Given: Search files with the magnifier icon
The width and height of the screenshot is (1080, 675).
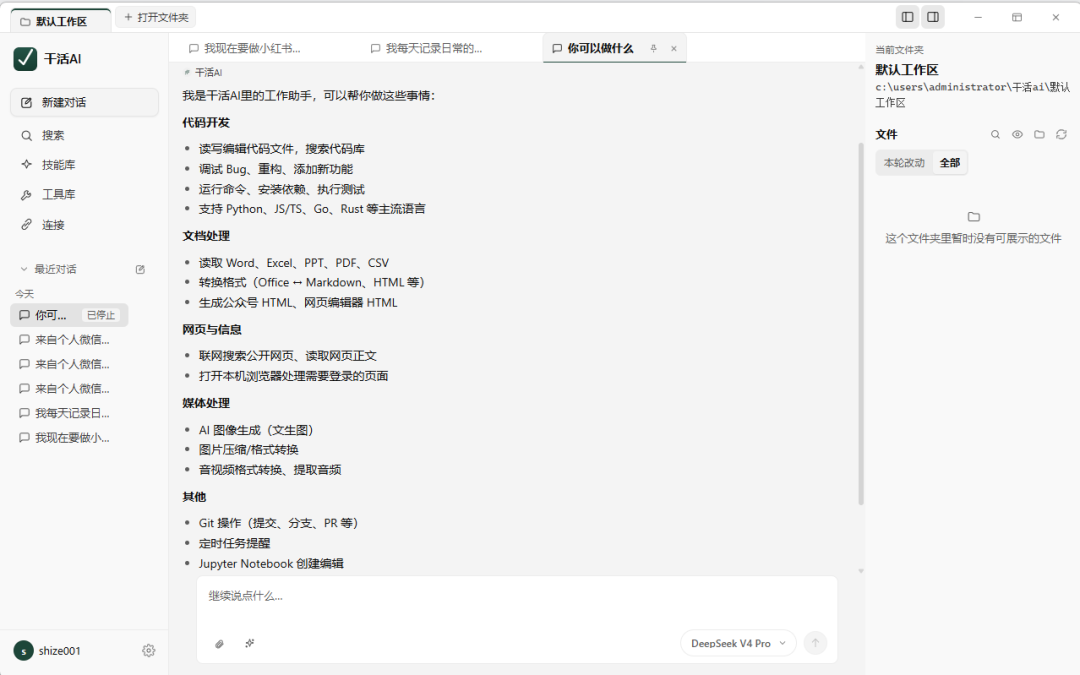Looking at the screenshot, I should tap(995, 135).
